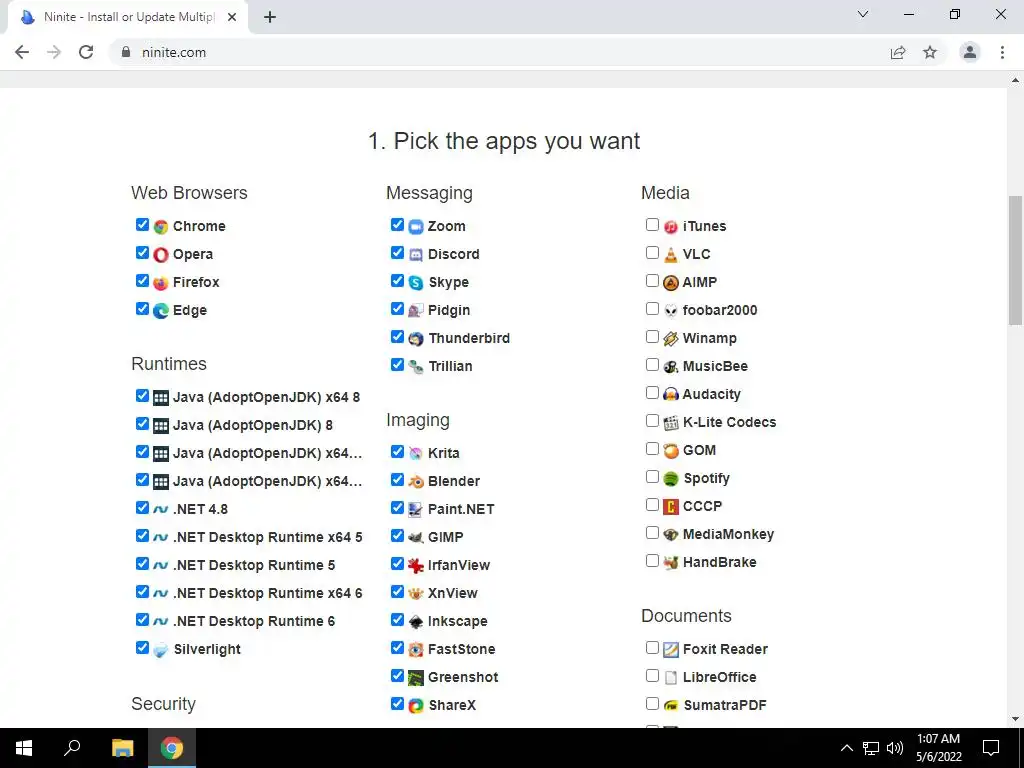Uncheck the Java (AdoptOpenJDK) 8 checkbox
Viewport: 1024px width, 768px height.
point(142,424)
